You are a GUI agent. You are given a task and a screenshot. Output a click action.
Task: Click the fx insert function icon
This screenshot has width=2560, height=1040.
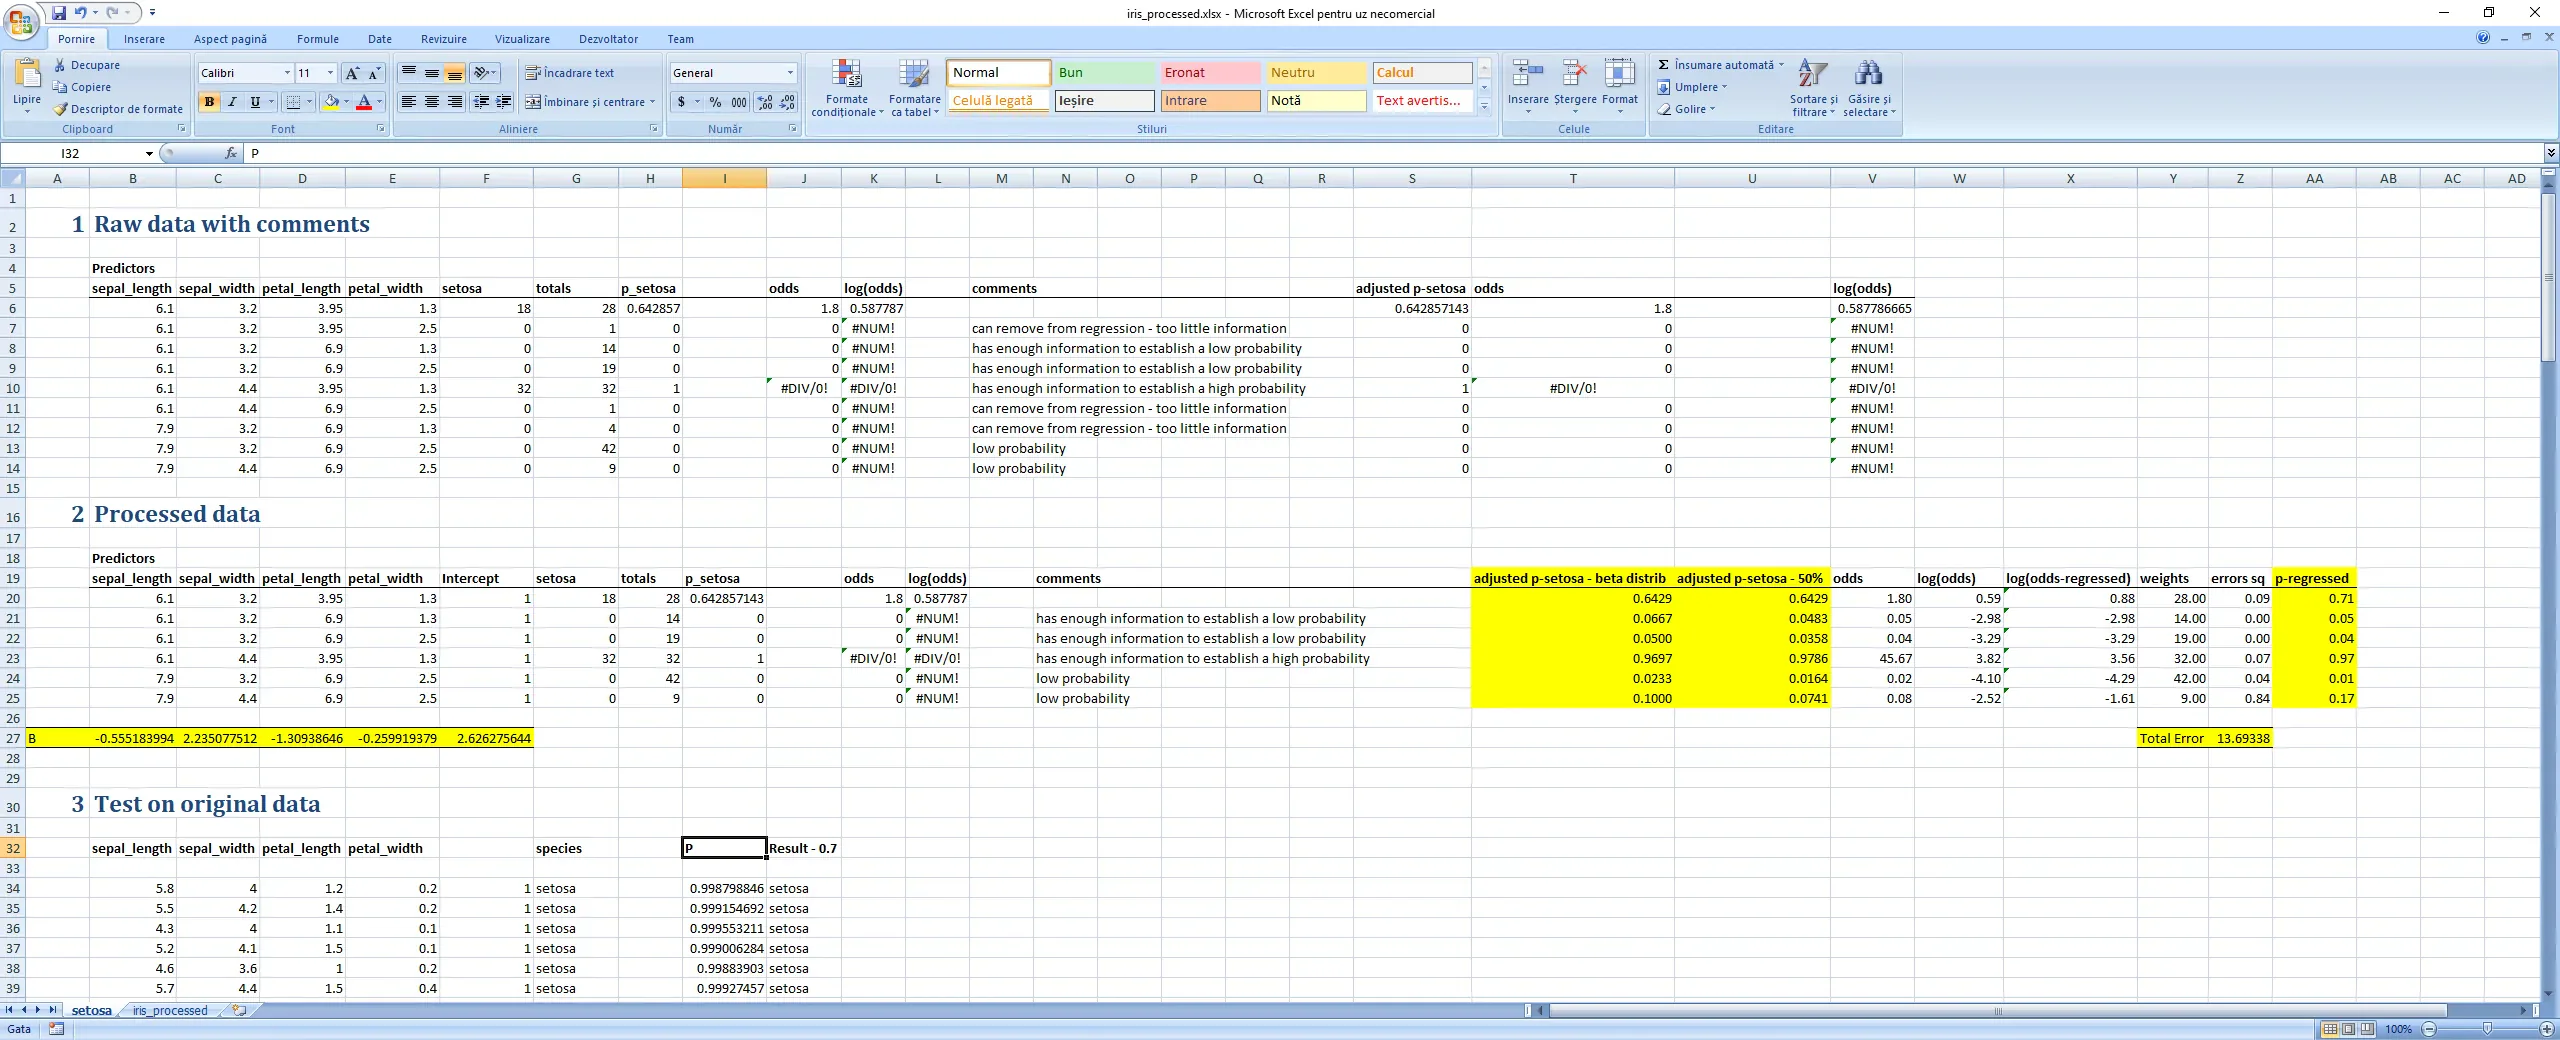point(231,153)
